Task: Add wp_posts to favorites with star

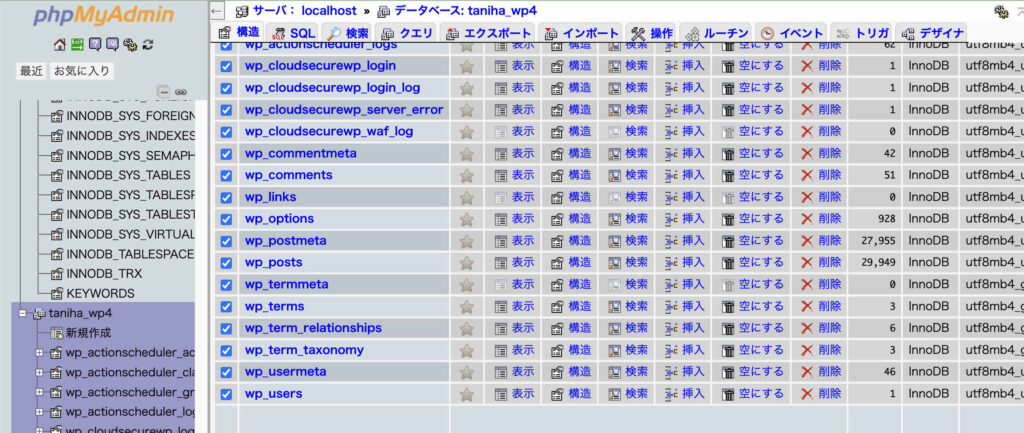Action: [466, 263]
